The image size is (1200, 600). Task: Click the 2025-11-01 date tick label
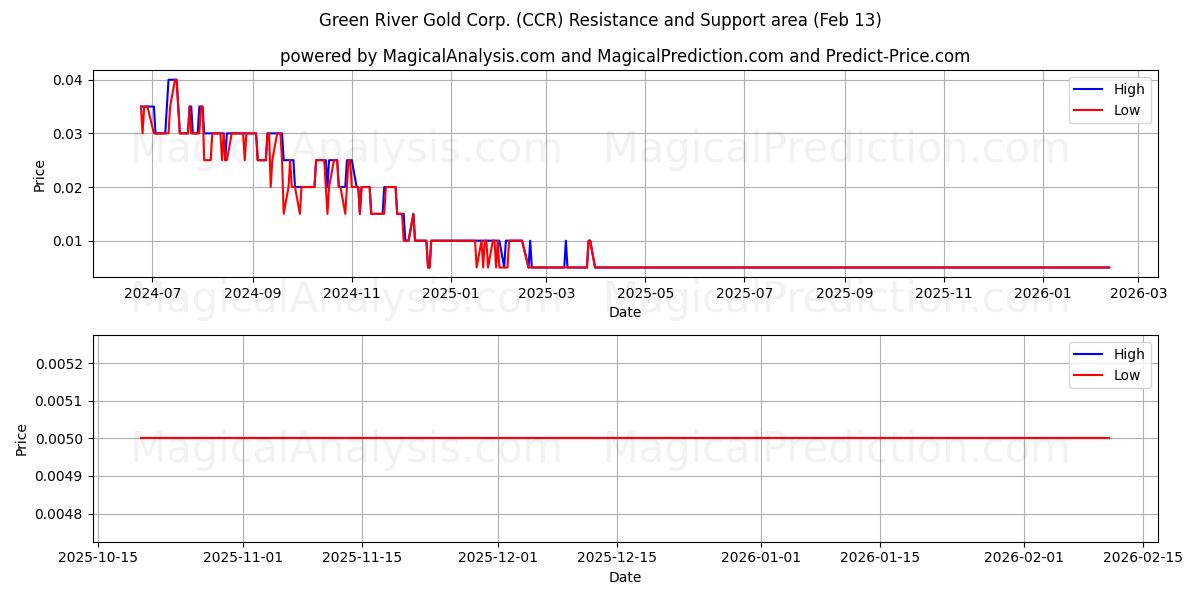coord(243,559)
